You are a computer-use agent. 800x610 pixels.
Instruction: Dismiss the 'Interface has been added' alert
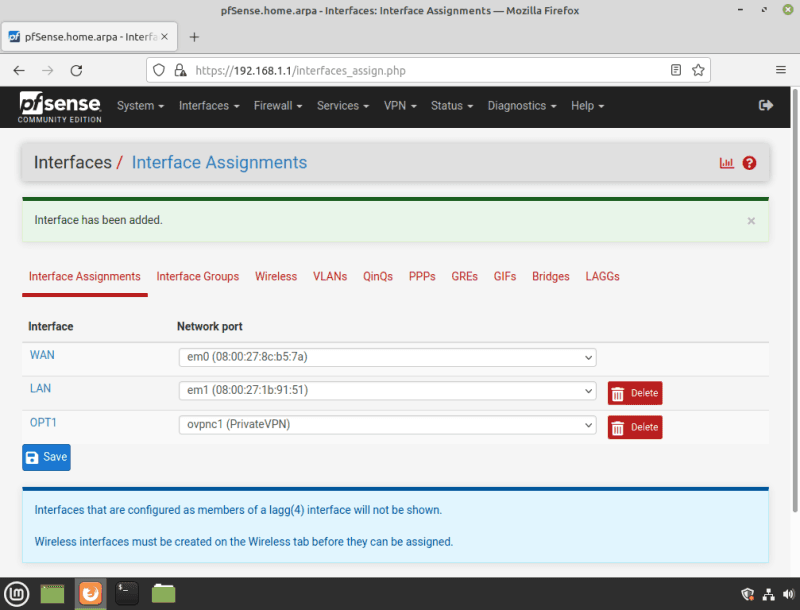coord(751,221)
